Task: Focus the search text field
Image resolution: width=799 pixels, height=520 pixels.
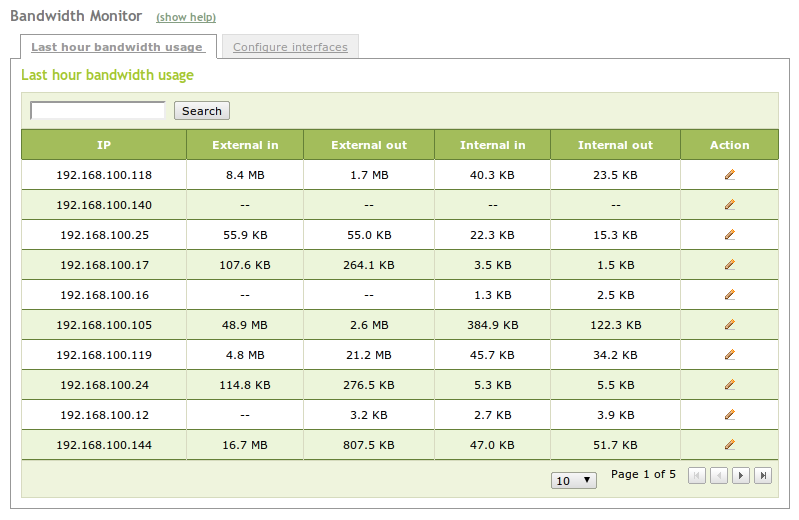Action: tap(98, 111)
